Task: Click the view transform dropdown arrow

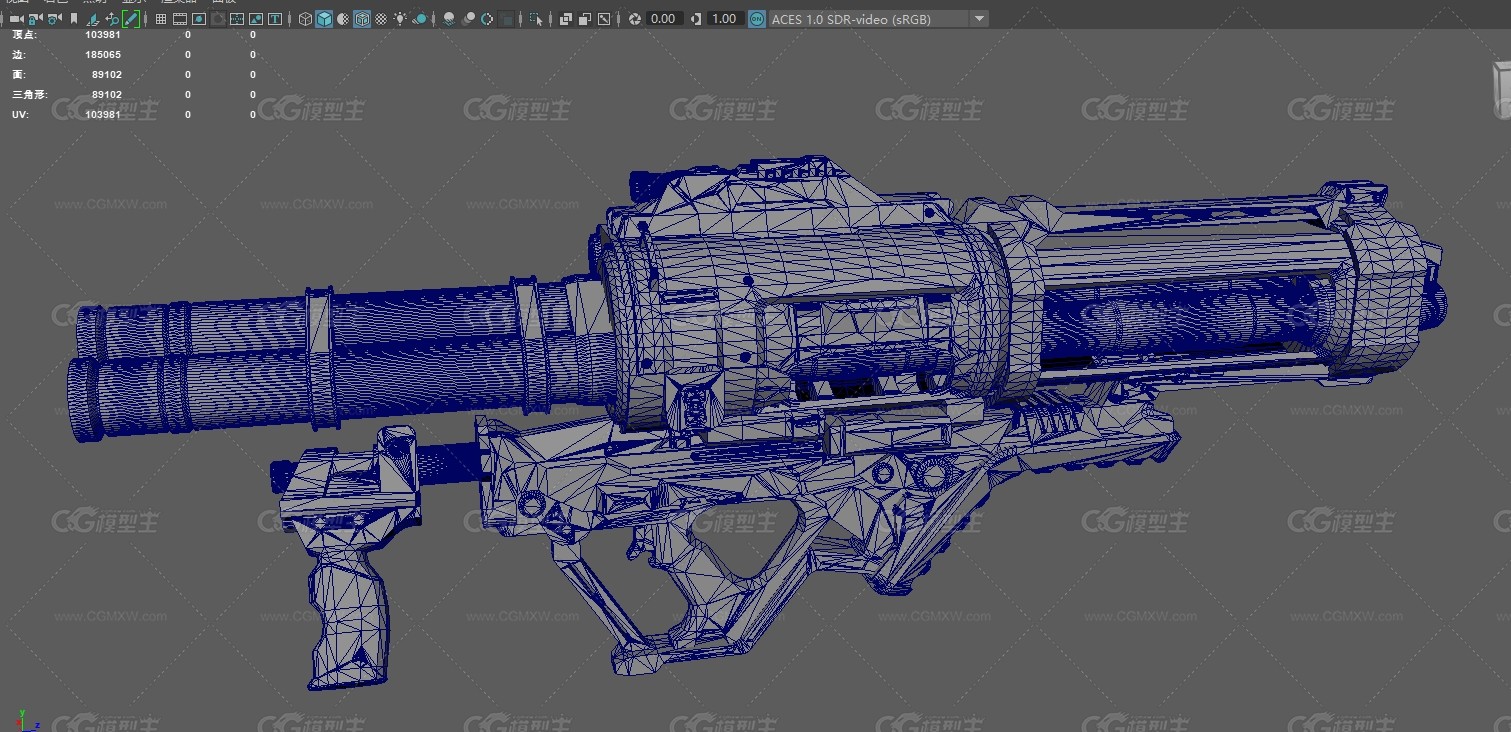Action: 980,19
